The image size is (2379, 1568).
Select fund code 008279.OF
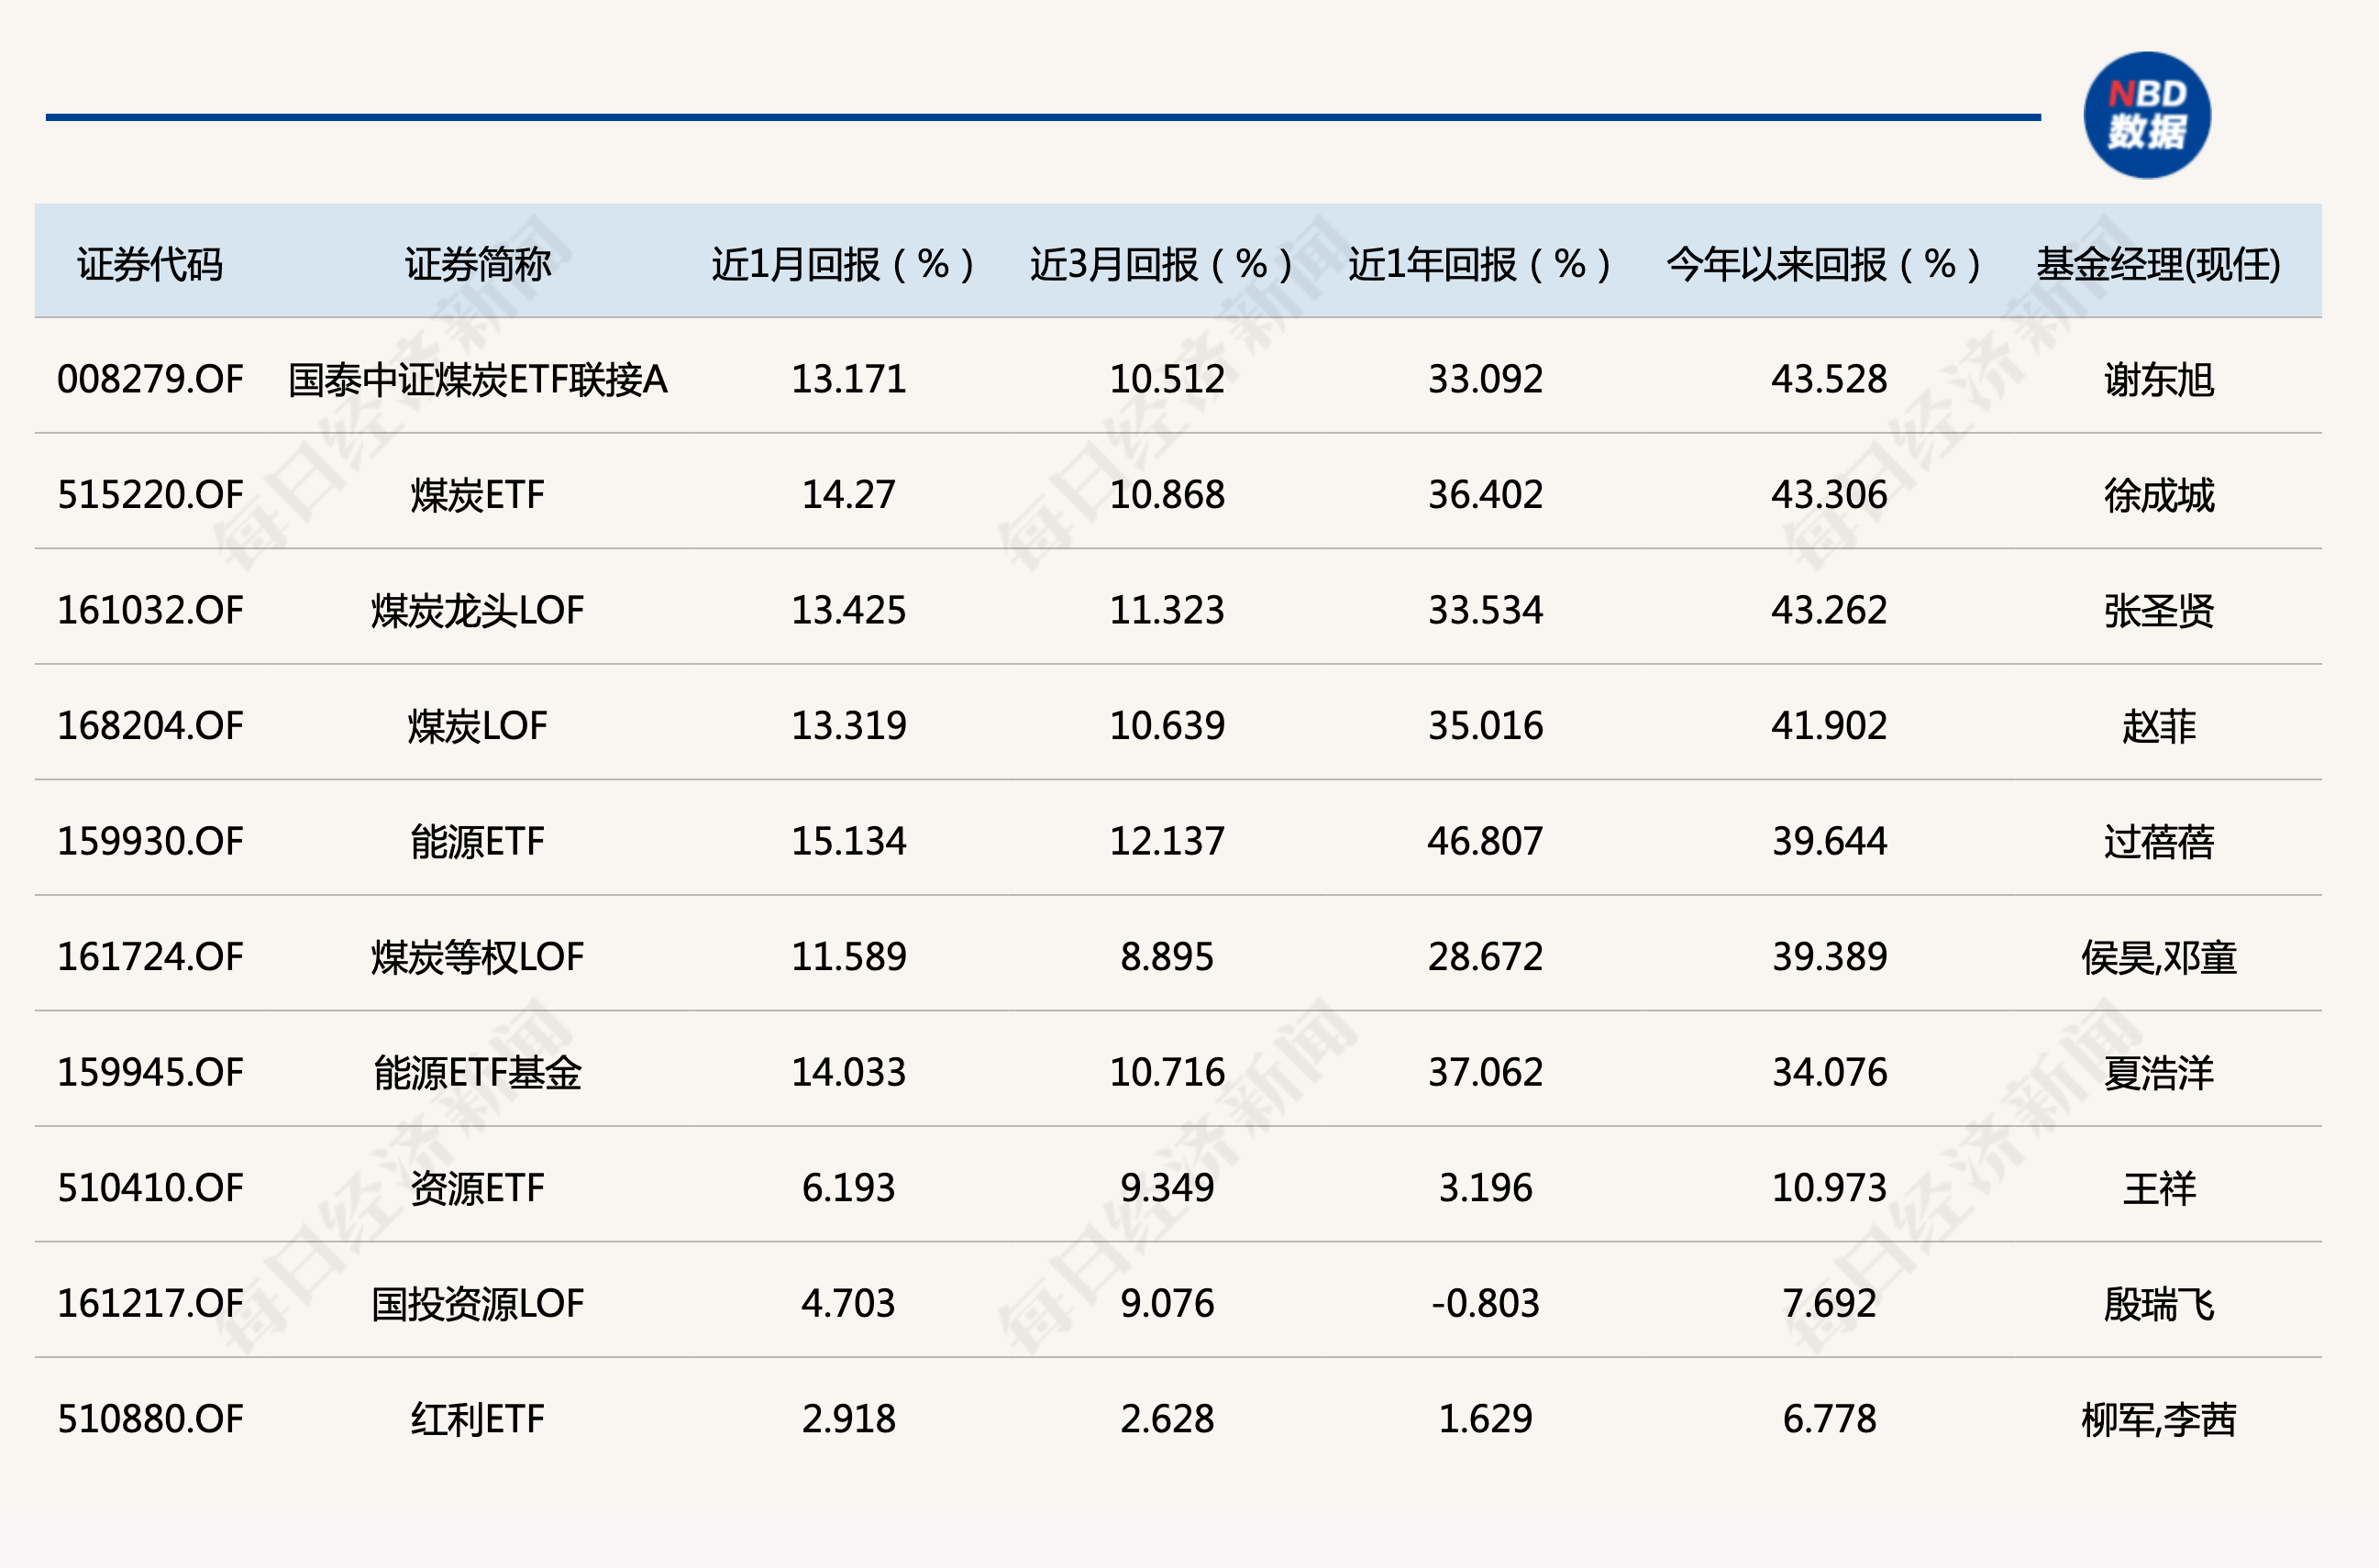click(150, 379)
